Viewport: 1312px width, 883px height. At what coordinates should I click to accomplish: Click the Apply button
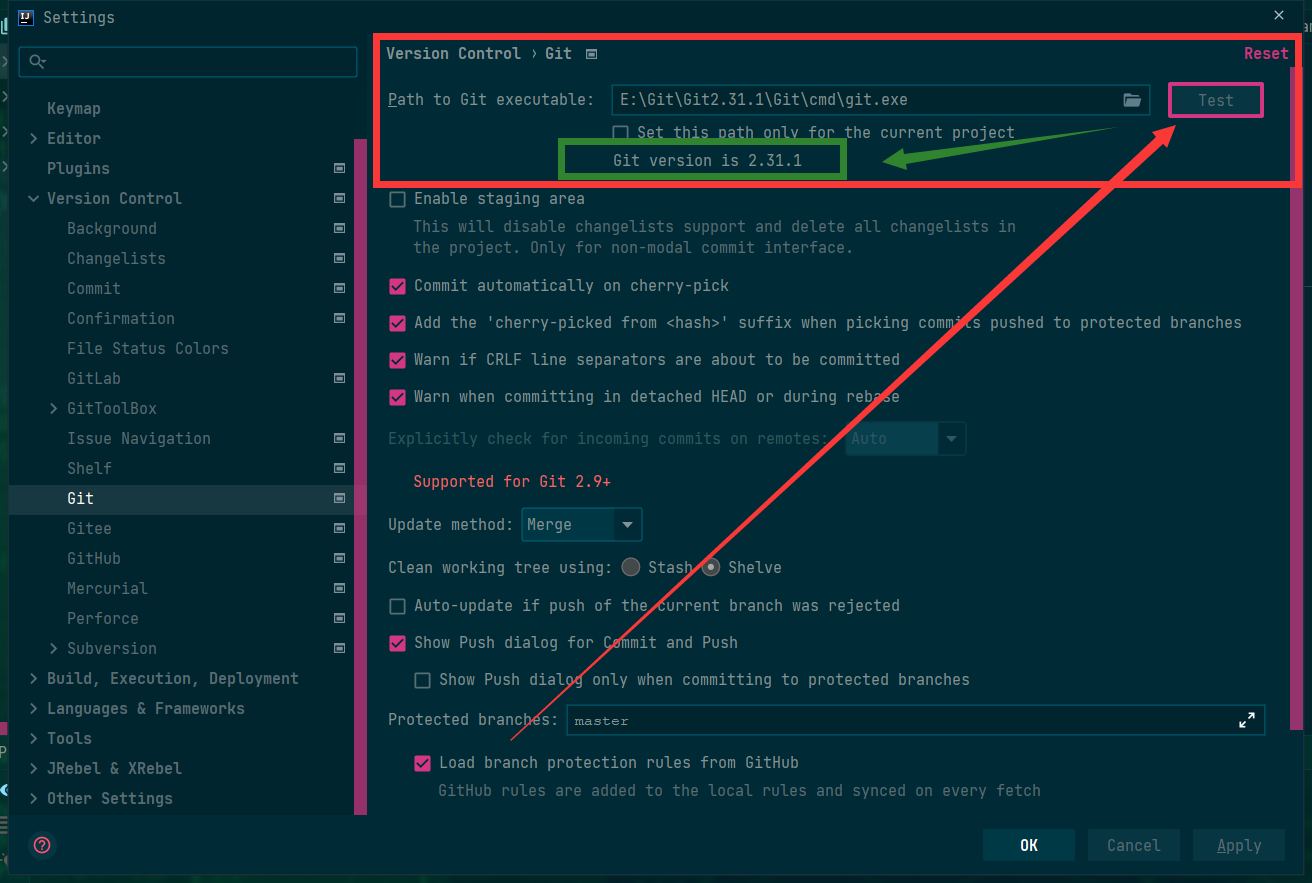click(1239, 845)
